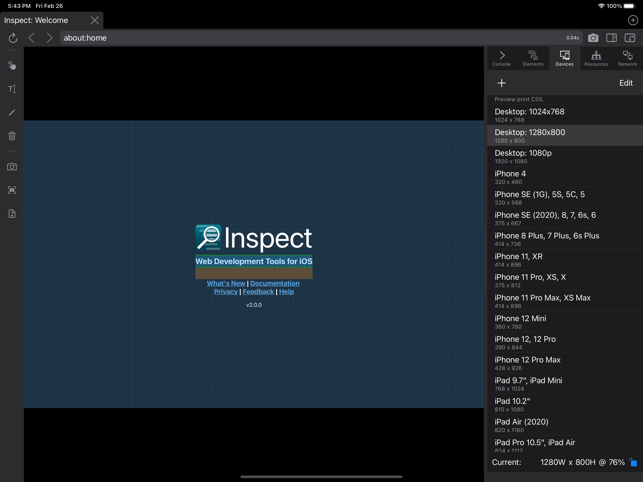Switch to the Resources tab
This screenshot has height=482, width=643.
[x=596, y=59]
